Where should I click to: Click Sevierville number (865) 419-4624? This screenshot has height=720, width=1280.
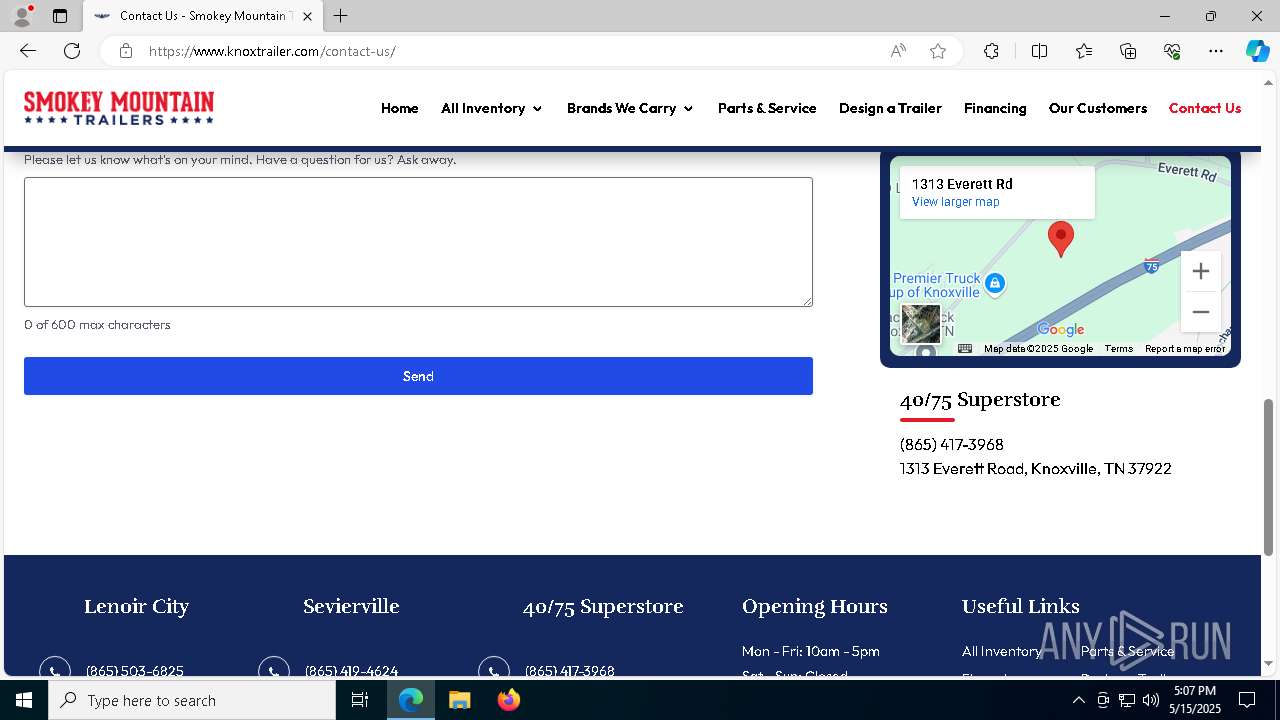pyautogui.click(x=351, y=671)
